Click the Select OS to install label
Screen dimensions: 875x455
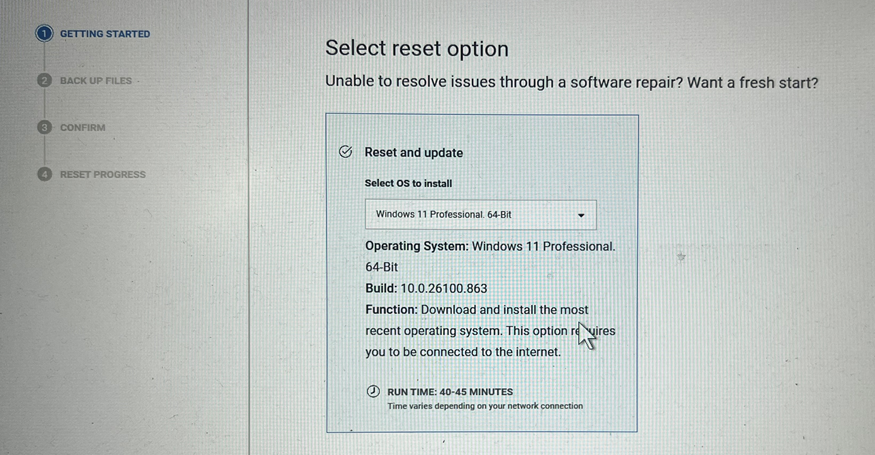click(408, 184)
